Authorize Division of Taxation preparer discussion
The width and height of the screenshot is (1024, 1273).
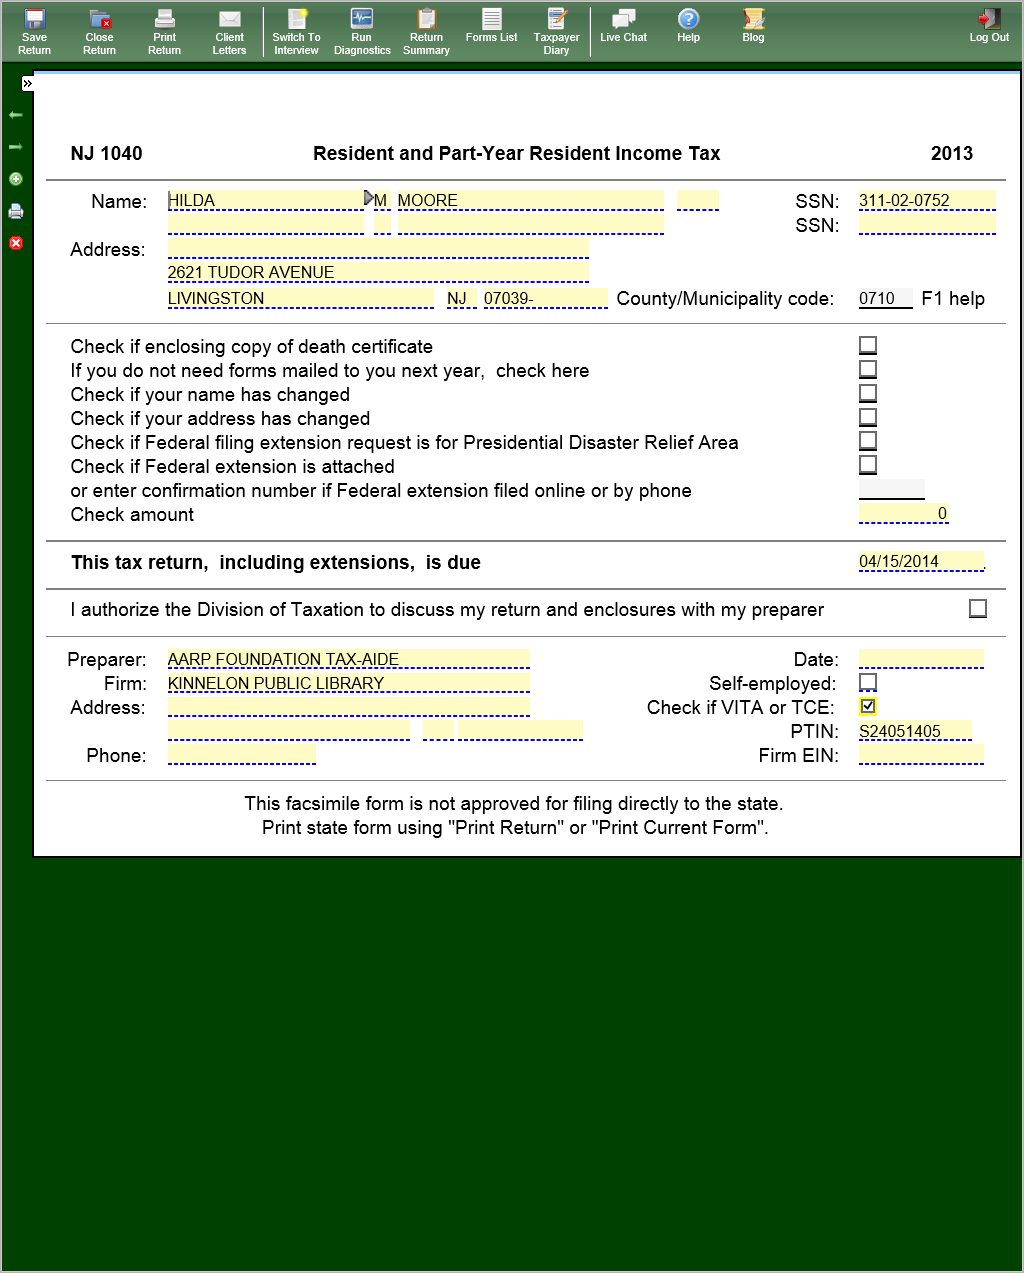coord(978,608)
